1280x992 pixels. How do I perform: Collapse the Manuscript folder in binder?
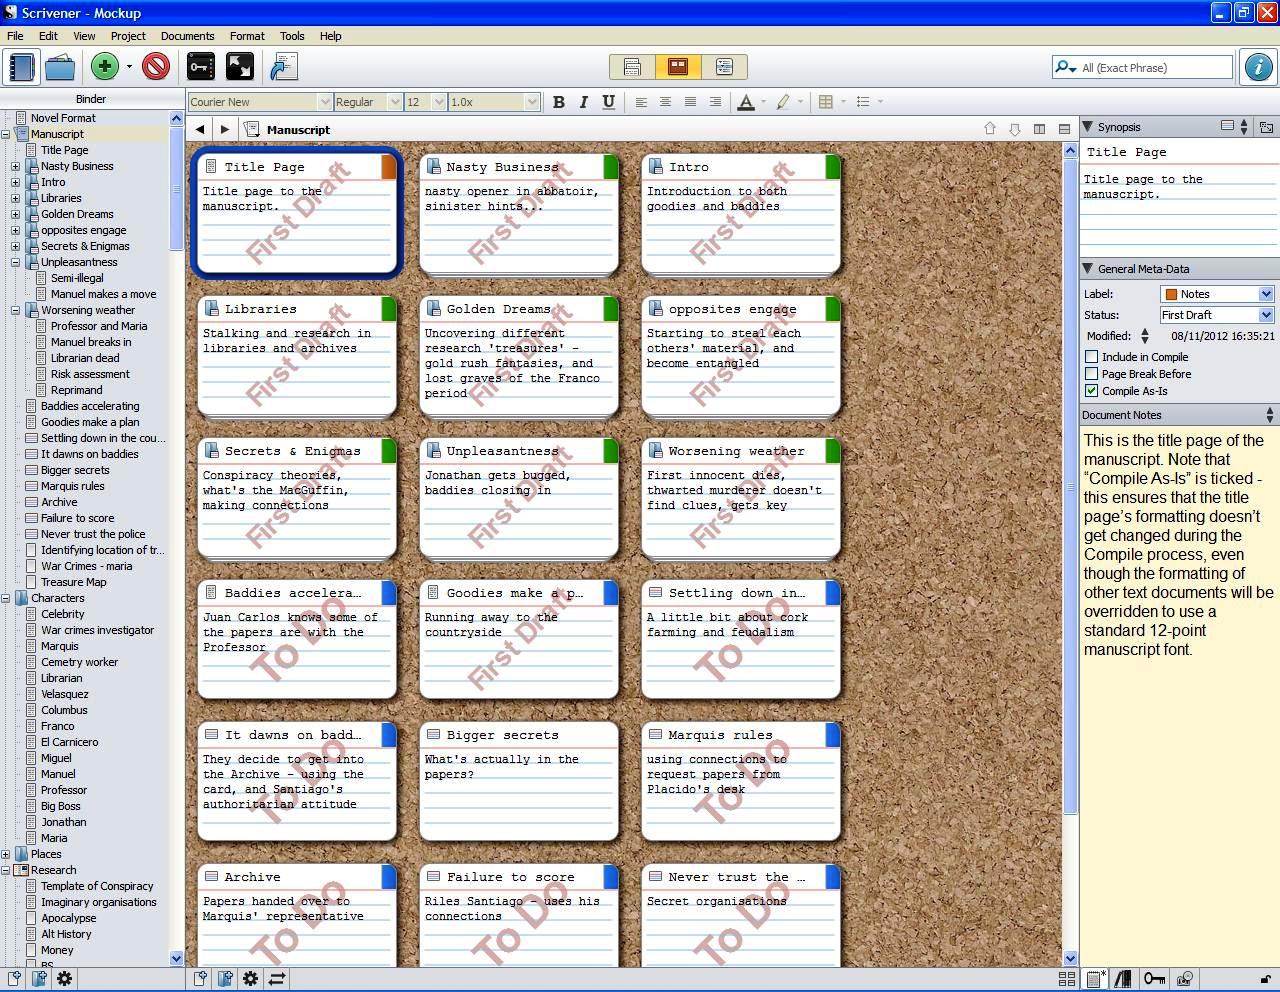pyautogui.click(x=5, y=134)
